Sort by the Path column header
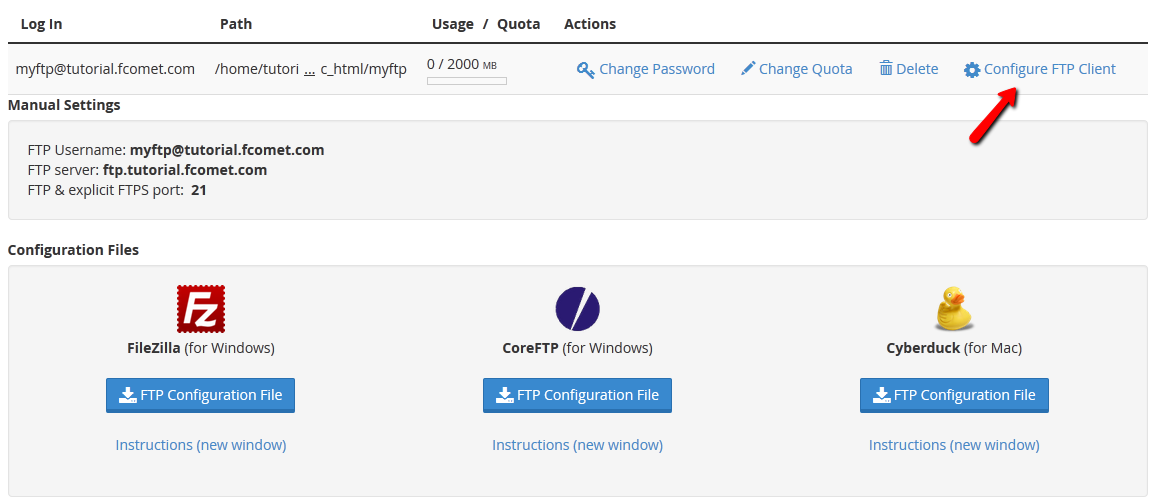The height and width of the screenshot is (501, 1156). coord(236,24)
